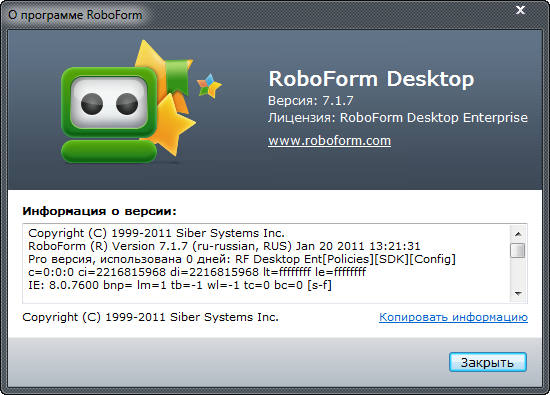Click the RoboForm (R) Version line in textbox
The image size is (550, 395).
[224, 246]
